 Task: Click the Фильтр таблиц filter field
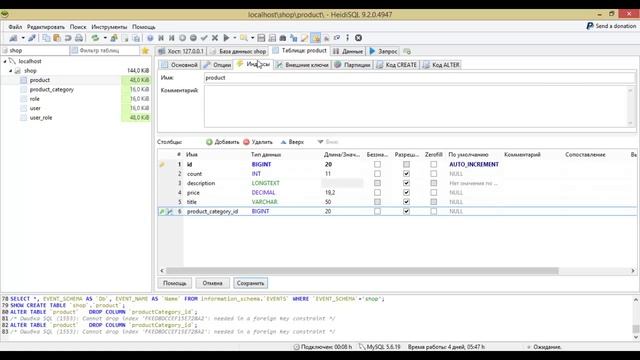click(104, 51)
